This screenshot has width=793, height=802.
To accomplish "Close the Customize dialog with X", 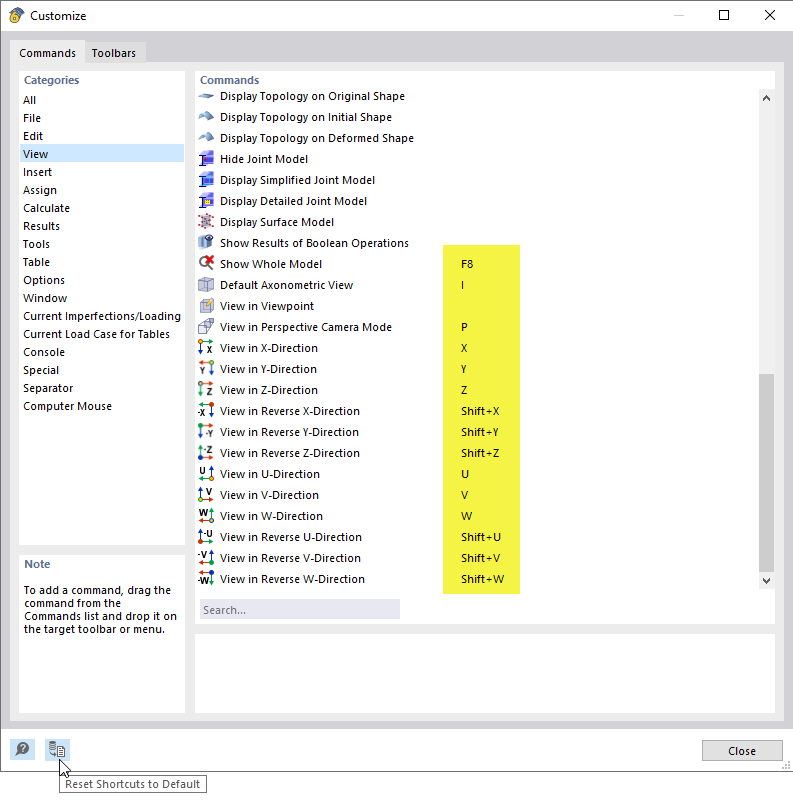I will point(769,15).
